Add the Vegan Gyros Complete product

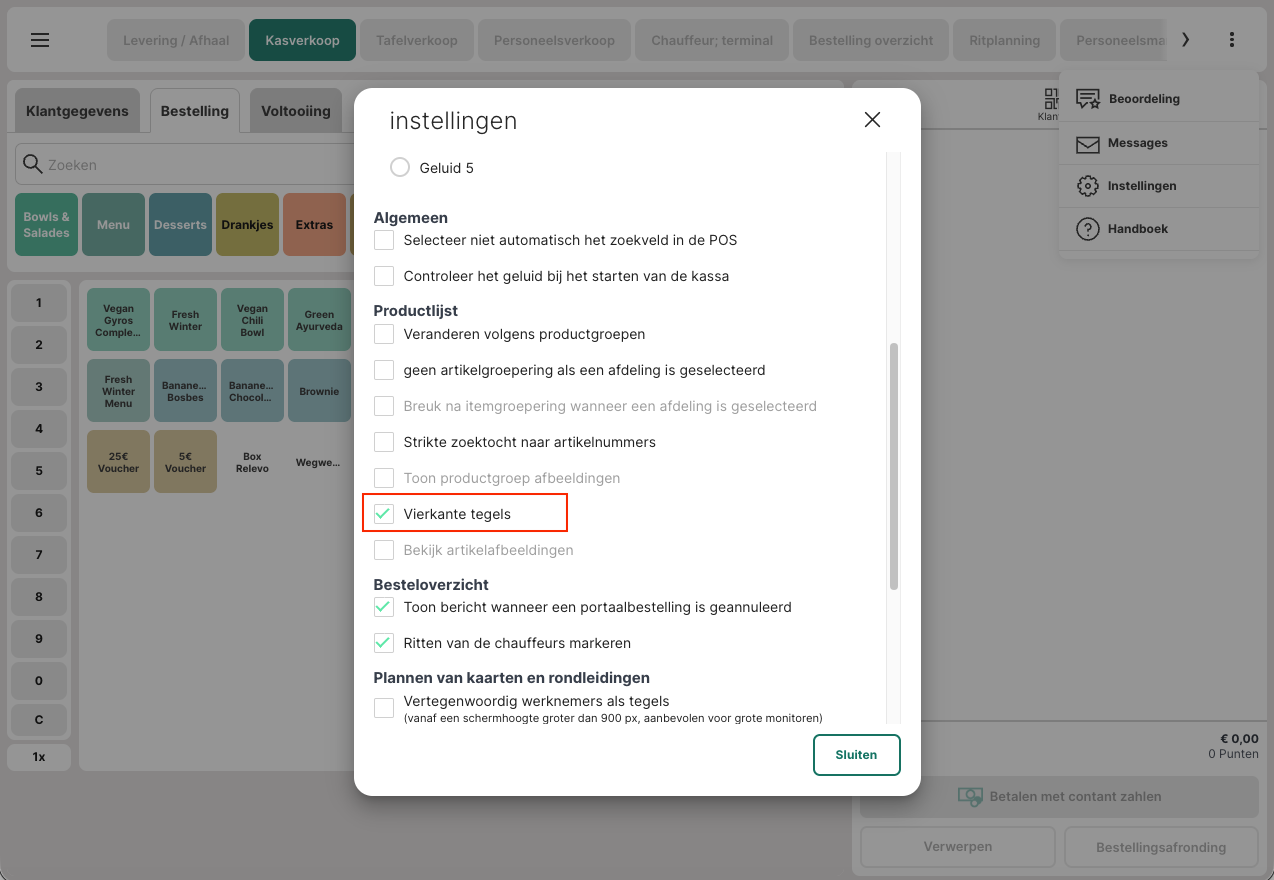pyautogui.click(x=118, y=321)
